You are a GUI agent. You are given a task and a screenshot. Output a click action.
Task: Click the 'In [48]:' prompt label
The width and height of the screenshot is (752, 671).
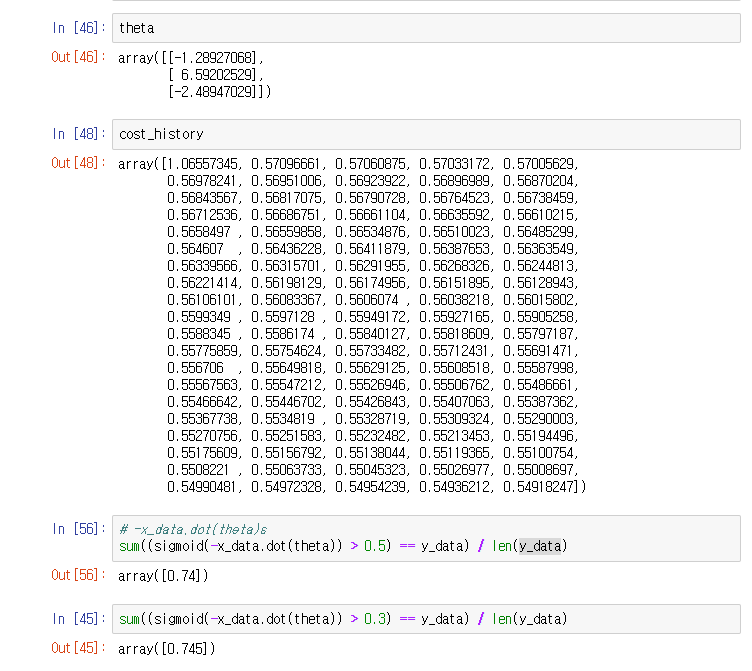(79, 134)
